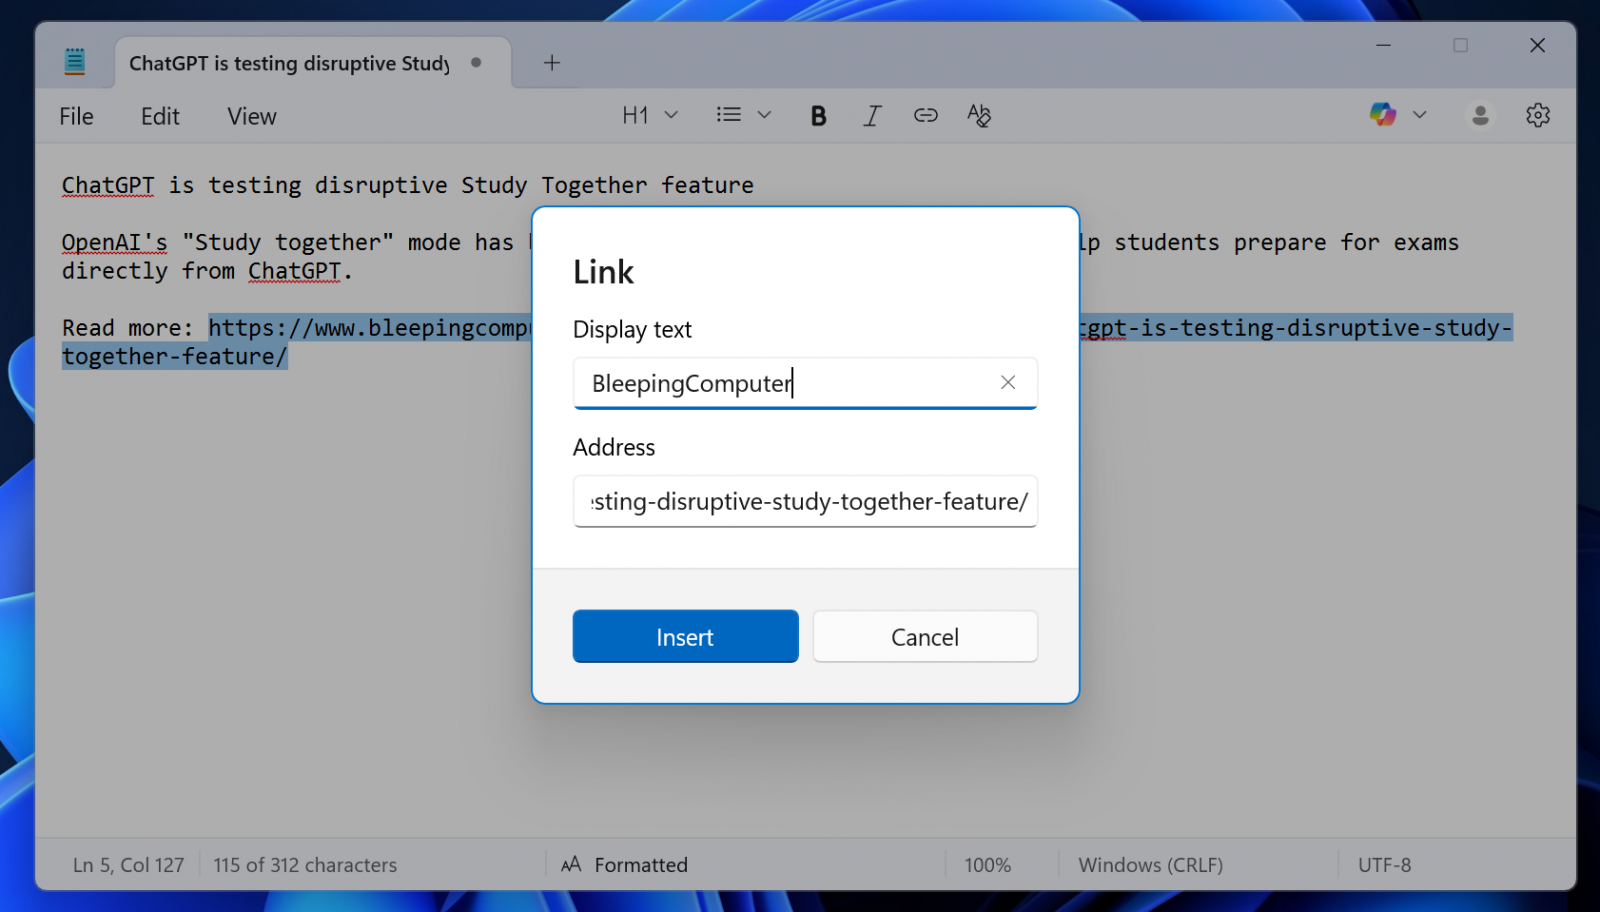Clear the Display text field with the X
This screenshot has width=1600, height=912.
(x=1007, y=382)
